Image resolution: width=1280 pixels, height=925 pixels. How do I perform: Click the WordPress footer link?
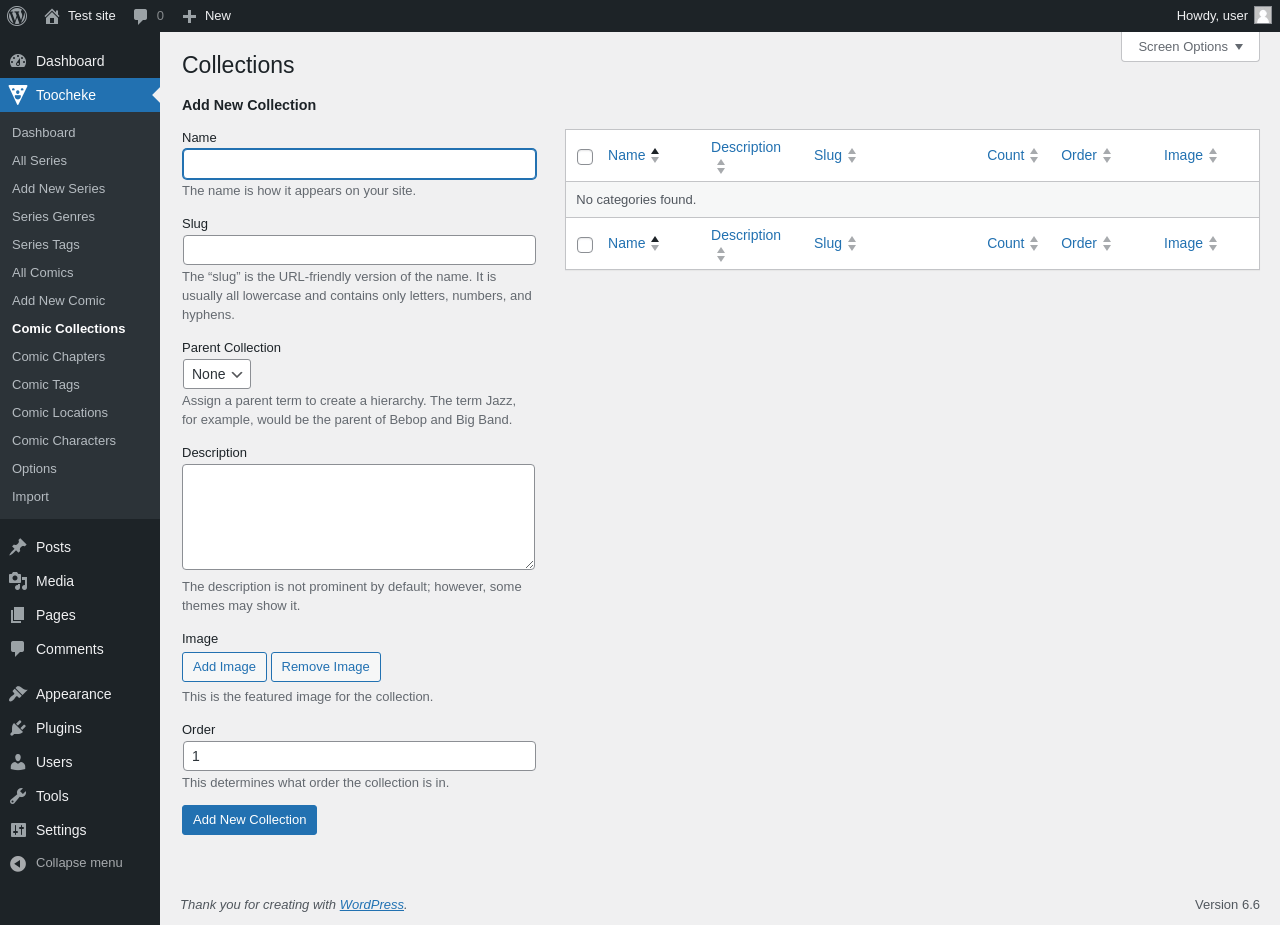(x=372, y=904)
